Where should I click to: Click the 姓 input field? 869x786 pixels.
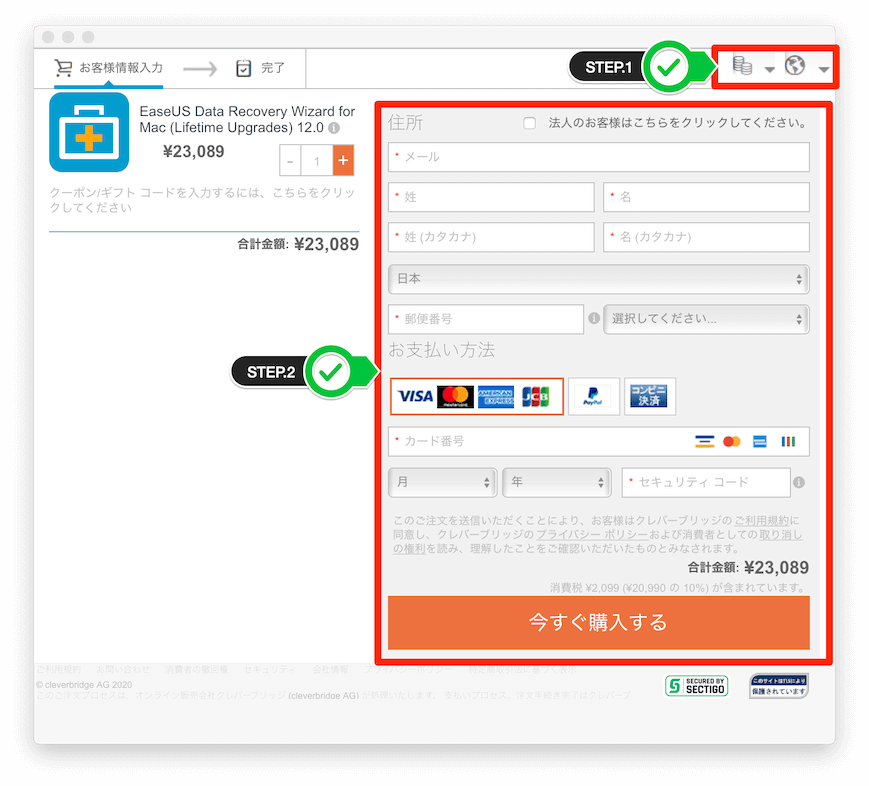(x=491, y=197)
